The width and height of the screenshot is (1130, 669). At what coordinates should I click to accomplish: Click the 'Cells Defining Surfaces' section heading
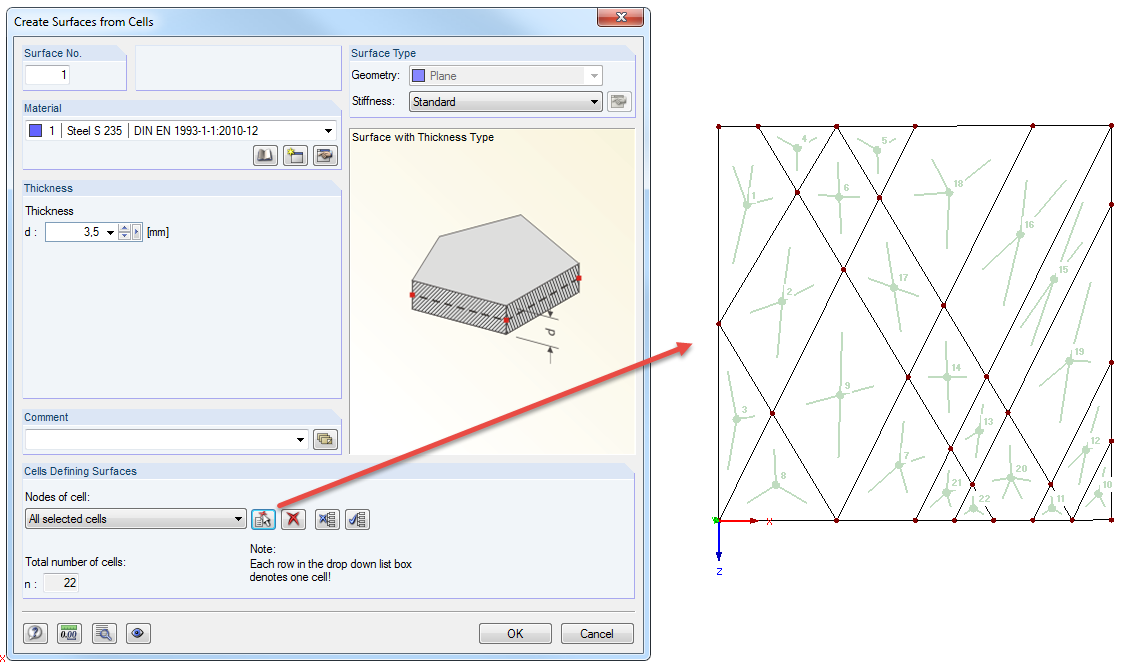click(x=80, y=471)
